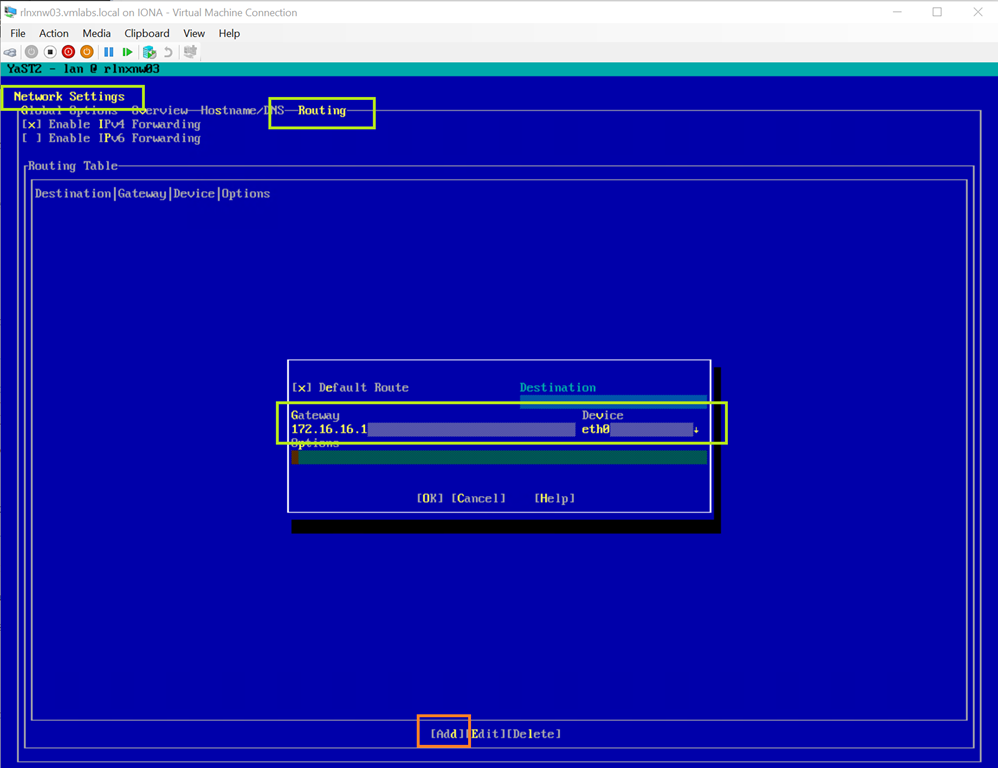Click the Turn Off (black square) icon
998x768 pixels.
50,52
